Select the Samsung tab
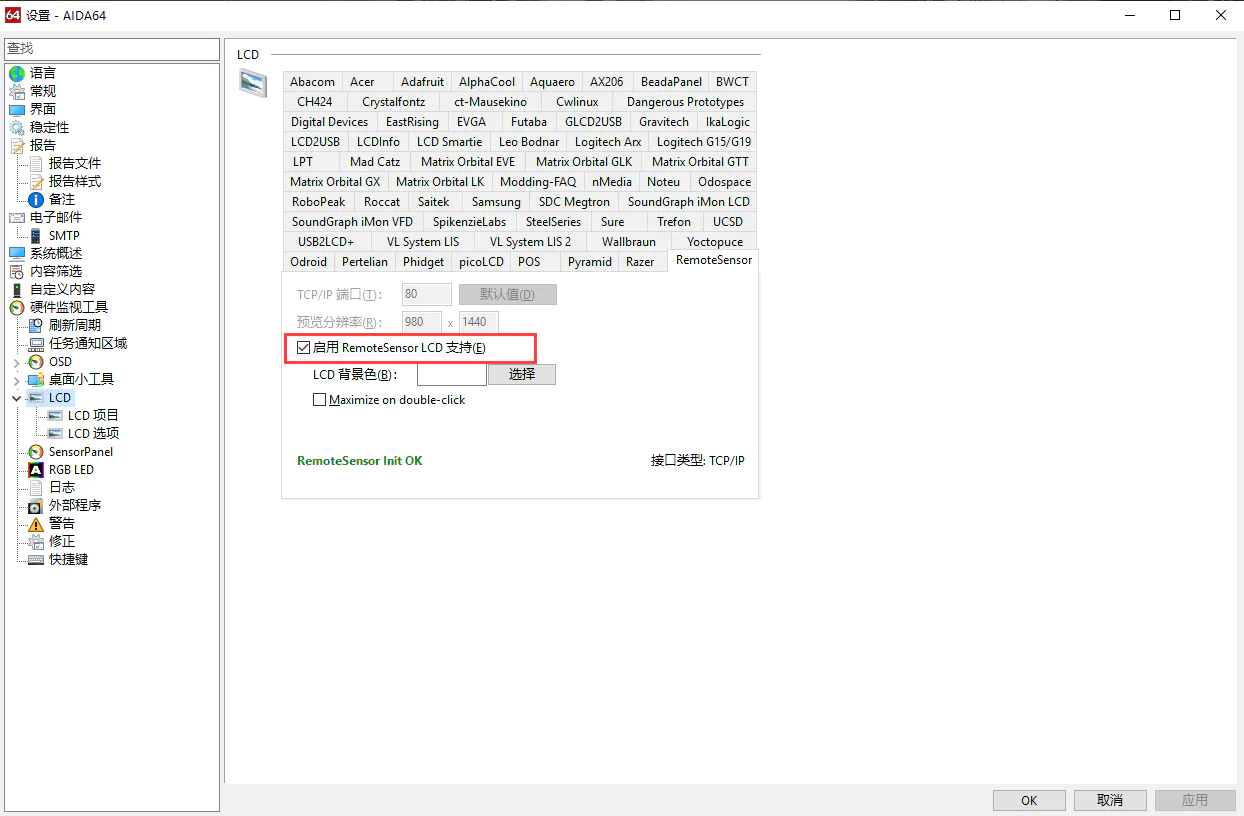The width and height of the screenshot is (1244, 816). click(497, 202)
